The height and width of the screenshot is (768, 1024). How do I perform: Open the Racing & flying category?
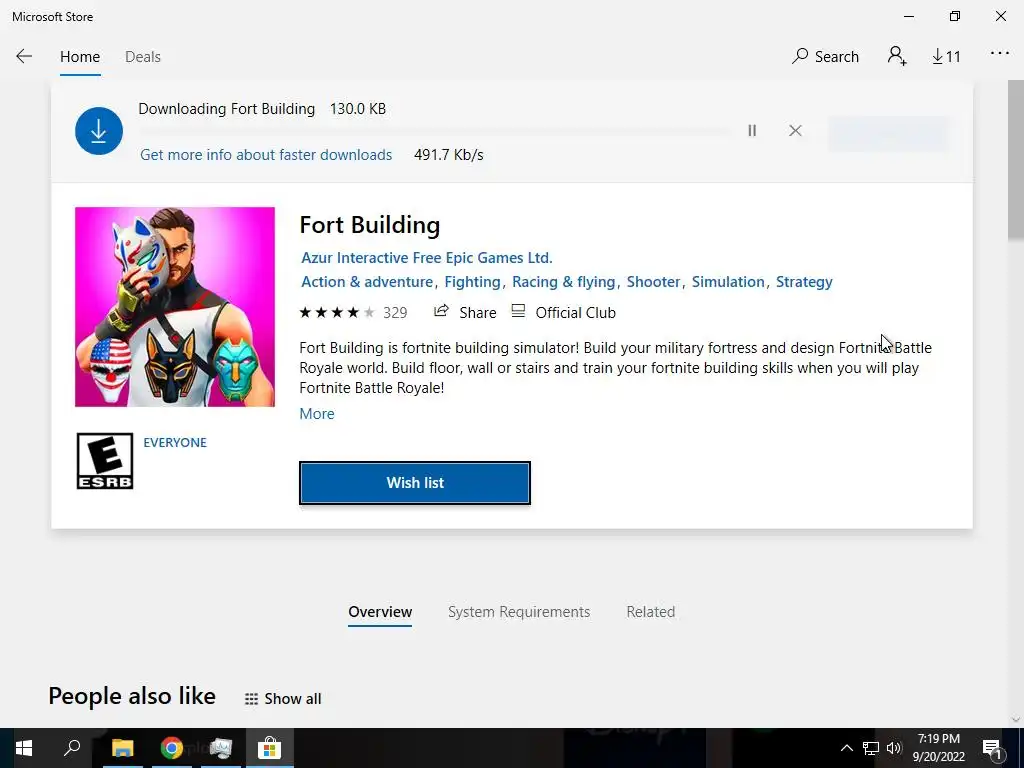[x=563, y=282]
